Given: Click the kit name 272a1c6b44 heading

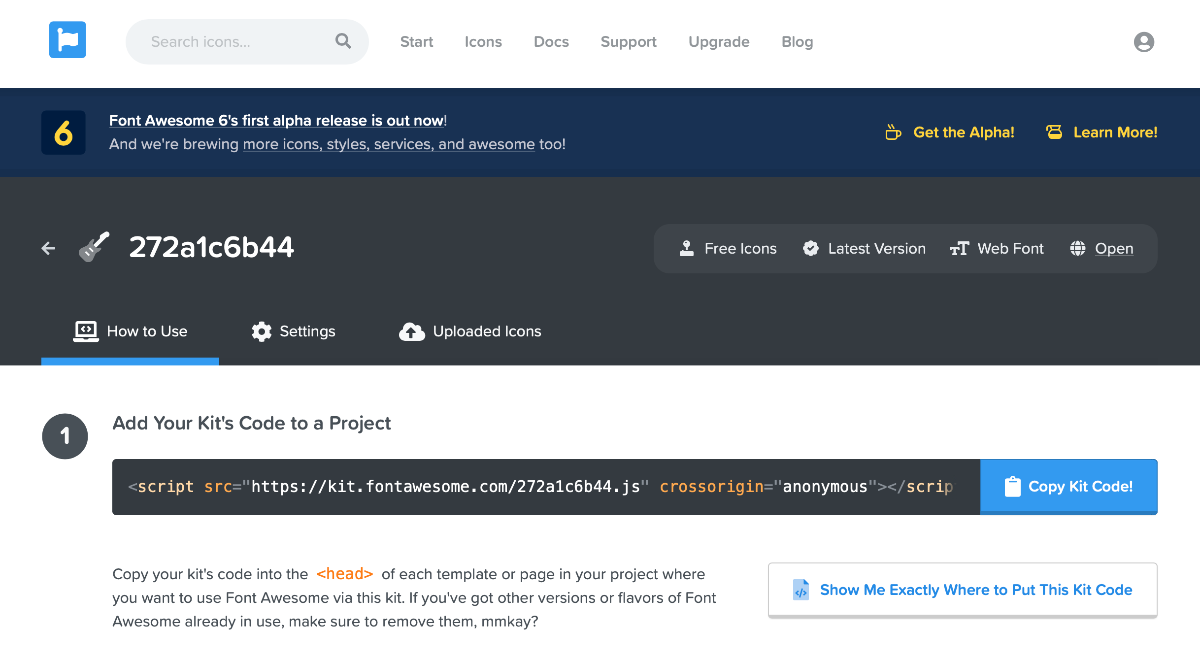Looking at the screenshot, I should coord(212,247).
